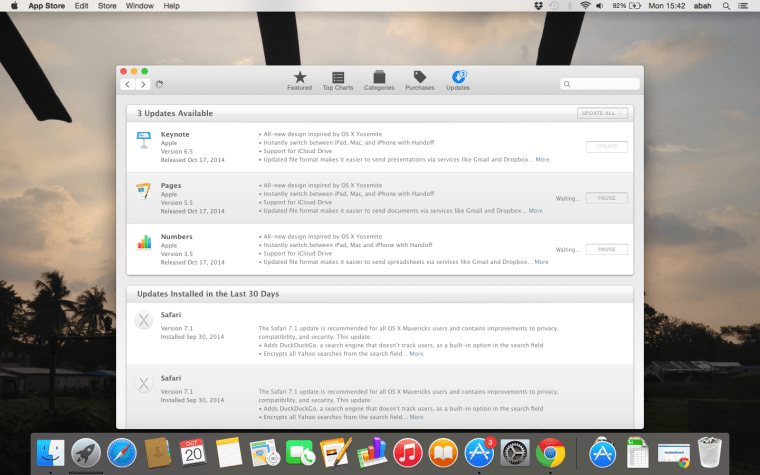Open Pages from the Dock
760x475 pixels.
coord(336,453)
